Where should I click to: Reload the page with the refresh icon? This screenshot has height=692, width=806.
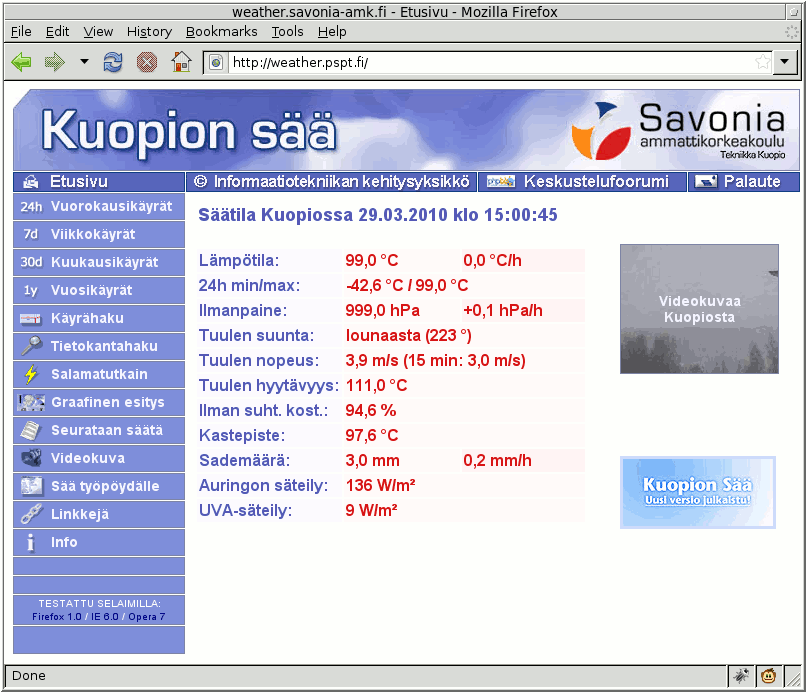113,62
